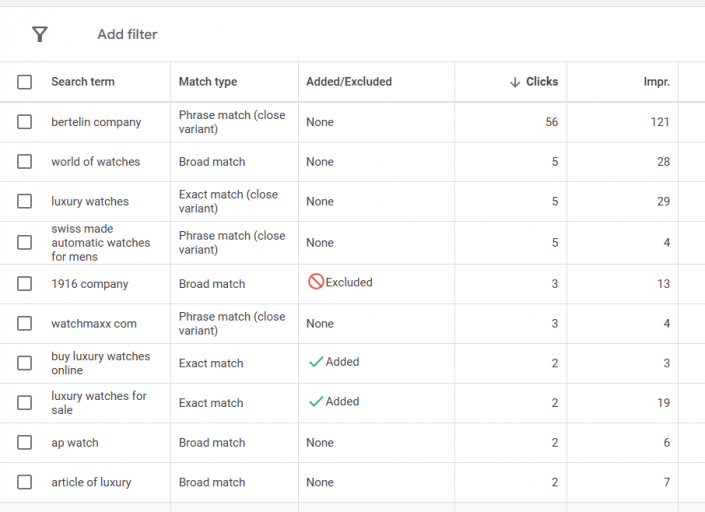The width and height of the screenshot is (705, 512).
Task: Click the Added checkmark for luxury watches for sale
Action: pos(316,402)
